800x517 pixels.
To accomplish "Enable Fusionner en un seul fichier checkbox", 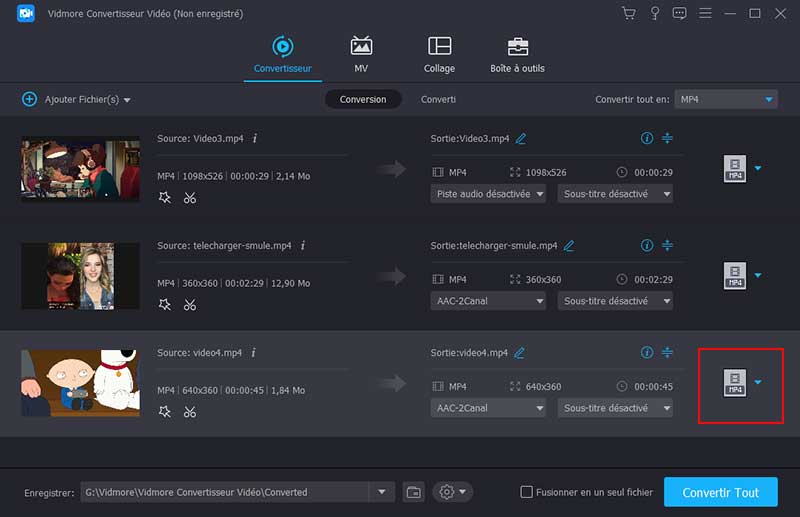I will tap(527, 492).
